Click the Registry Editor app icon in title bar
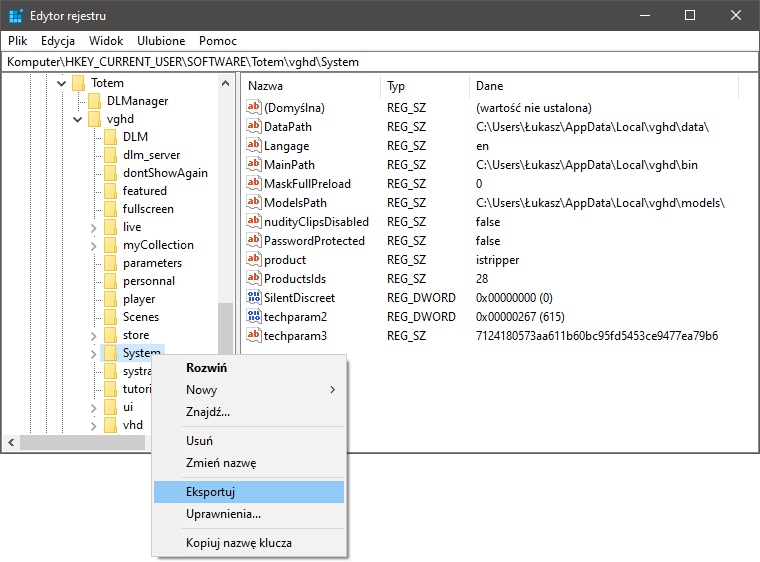 (x=16, y=16)
